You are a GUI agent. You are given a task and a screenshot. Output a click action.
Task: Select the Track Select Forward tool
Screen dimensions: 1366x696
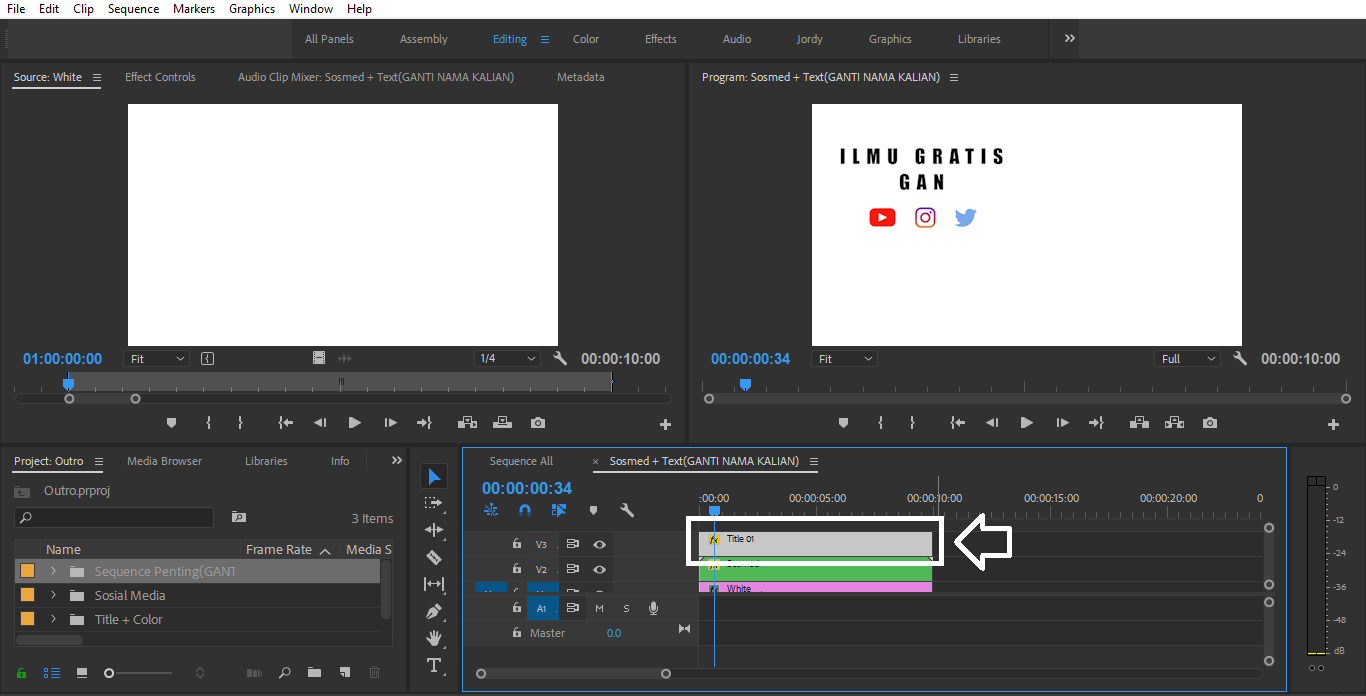pyautogui.click(x=434, y=503)
